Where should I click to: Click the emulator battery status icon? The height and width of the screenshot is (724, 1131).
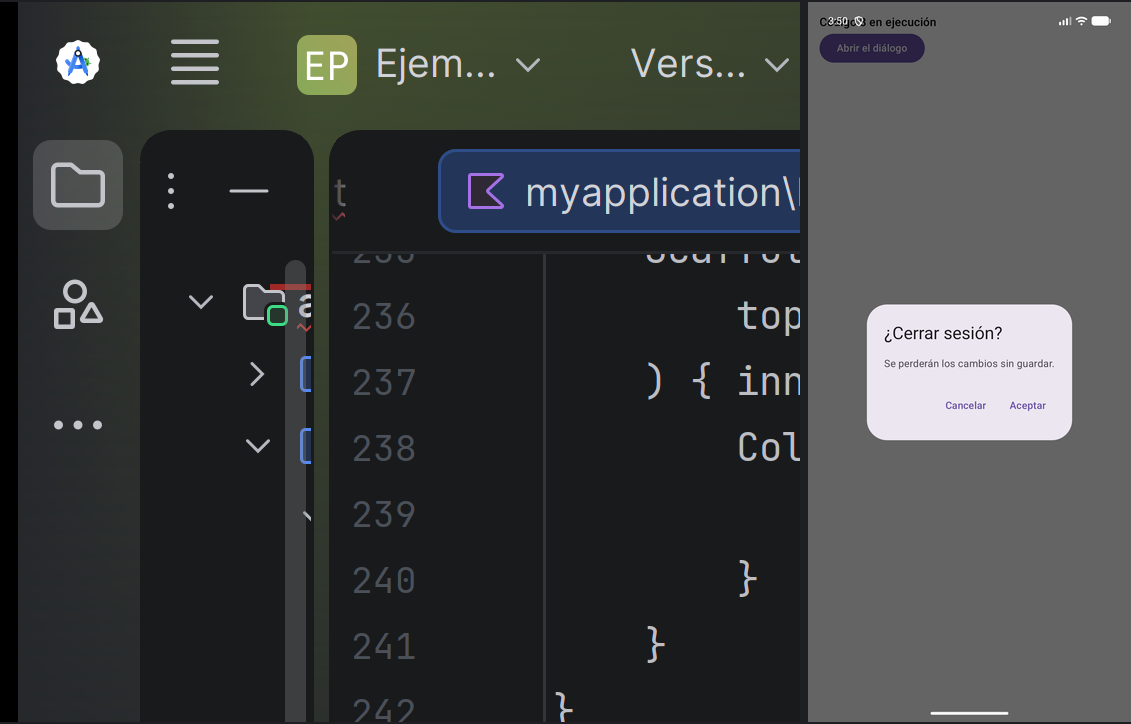pos(1101,21)
